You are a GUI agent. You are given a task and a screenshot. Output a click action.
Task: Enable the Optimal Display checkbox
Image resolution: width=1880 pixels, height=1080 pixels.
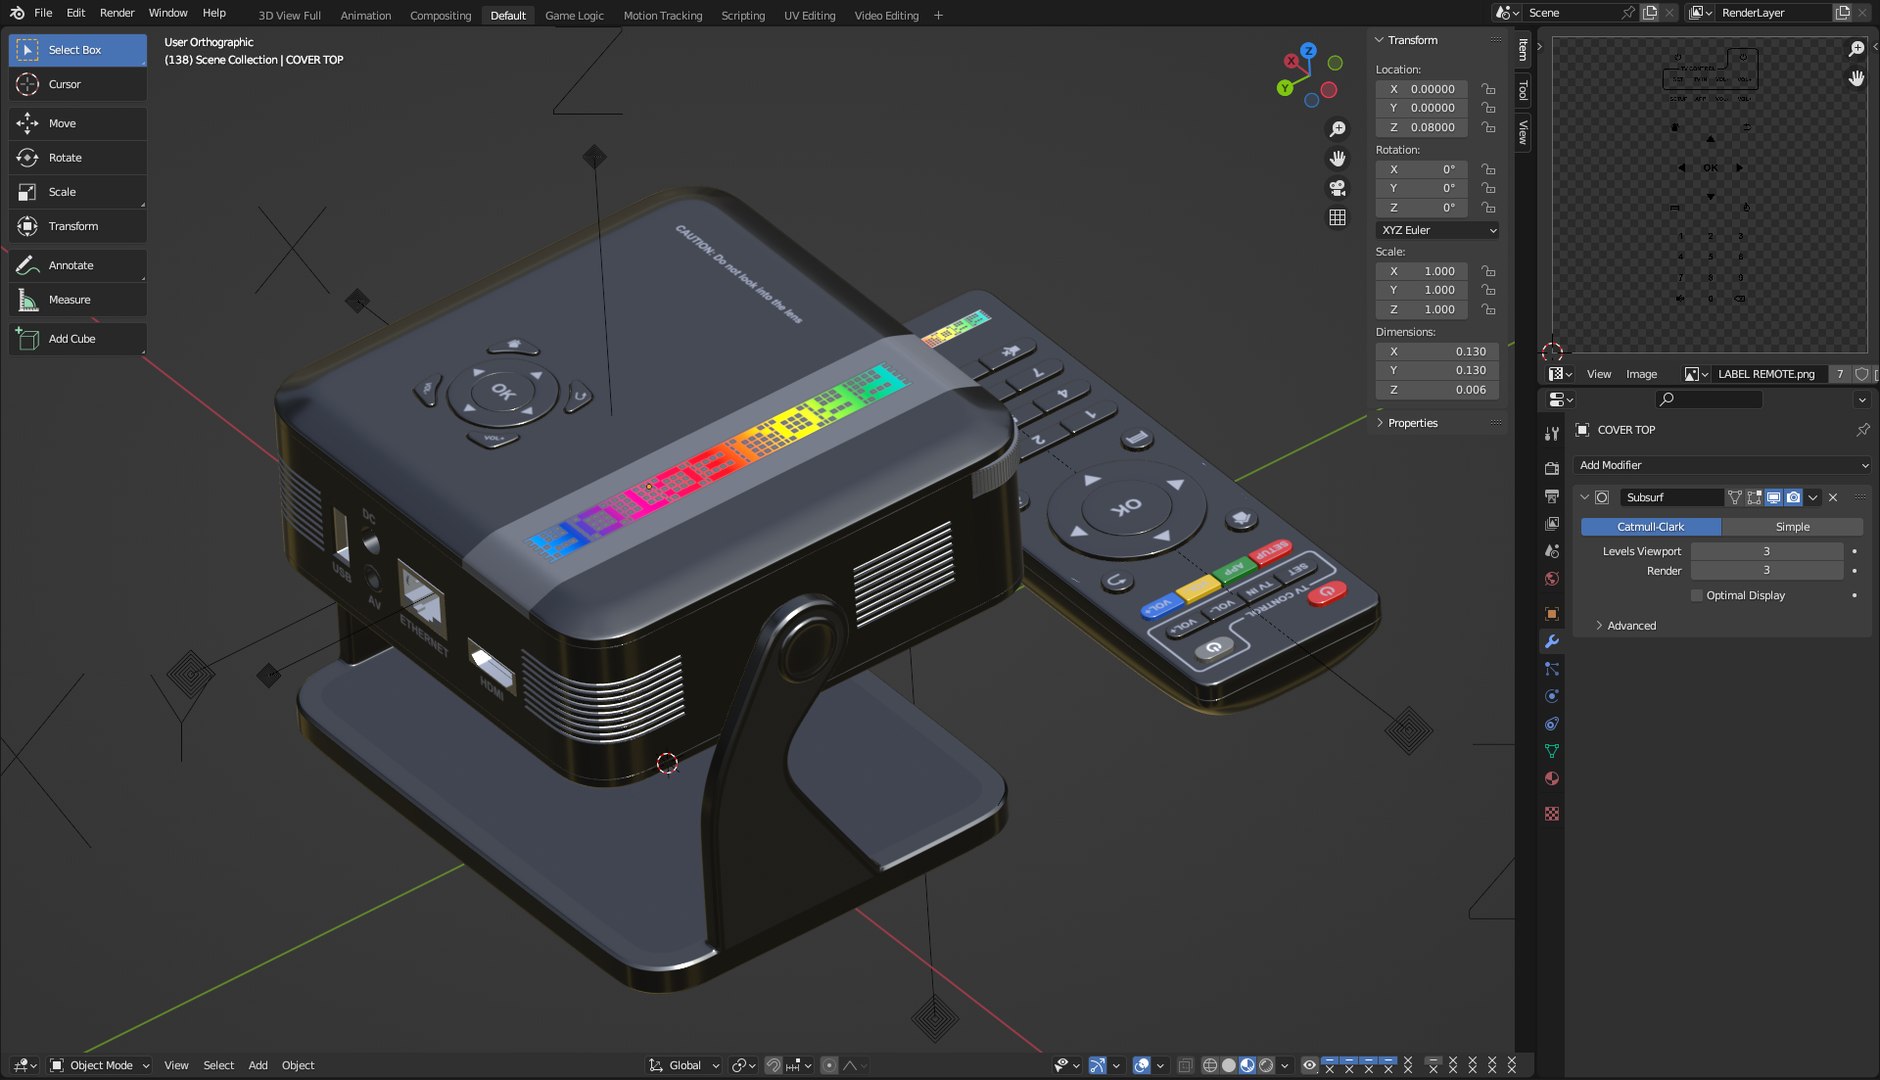pos(1696,595)
